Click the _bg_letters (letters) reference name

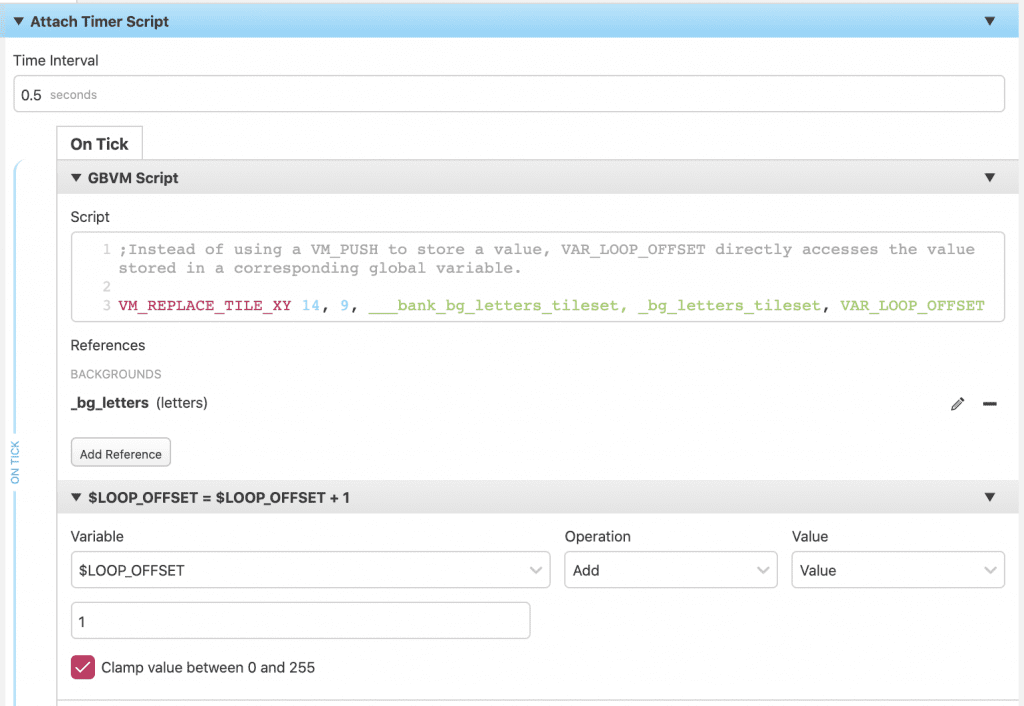point(139,403)
